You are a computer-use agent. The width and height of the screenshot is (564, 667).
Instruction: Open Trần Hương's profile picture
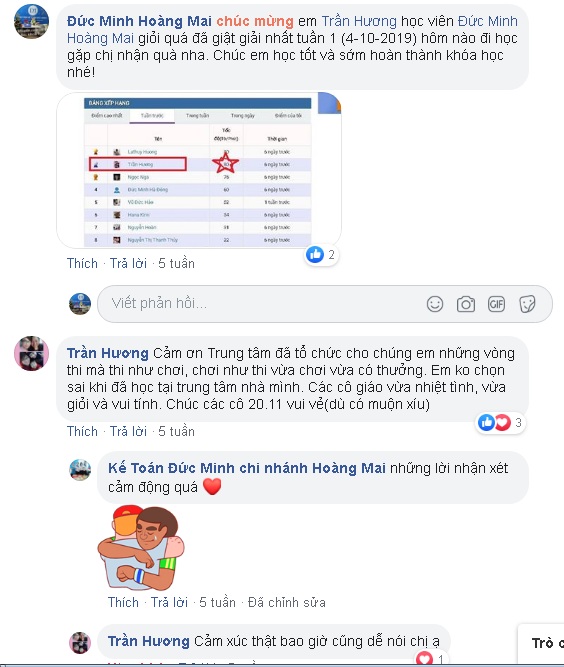tap(31, 353)
